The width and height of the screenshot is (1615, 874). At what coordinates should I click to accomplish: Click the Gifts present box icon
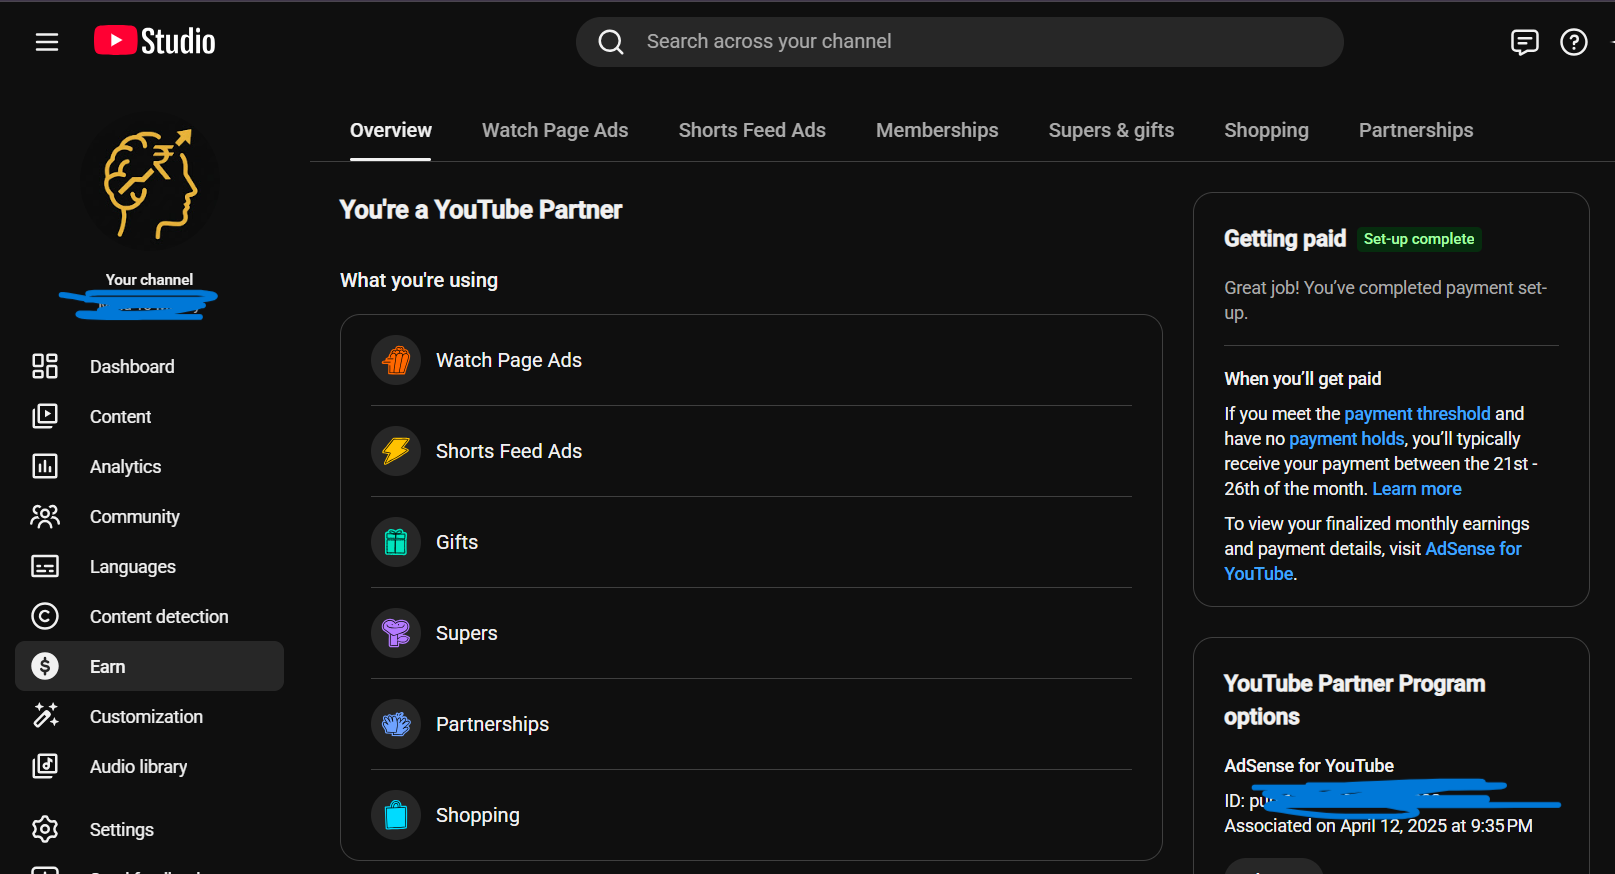396,542
